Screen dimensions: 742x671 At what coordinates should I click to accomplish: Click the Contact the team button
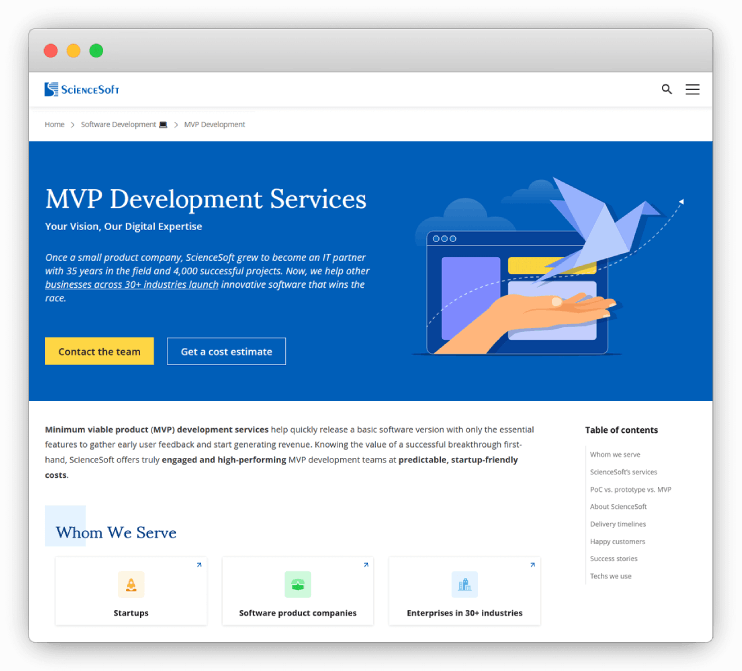[x=99, y=351]
